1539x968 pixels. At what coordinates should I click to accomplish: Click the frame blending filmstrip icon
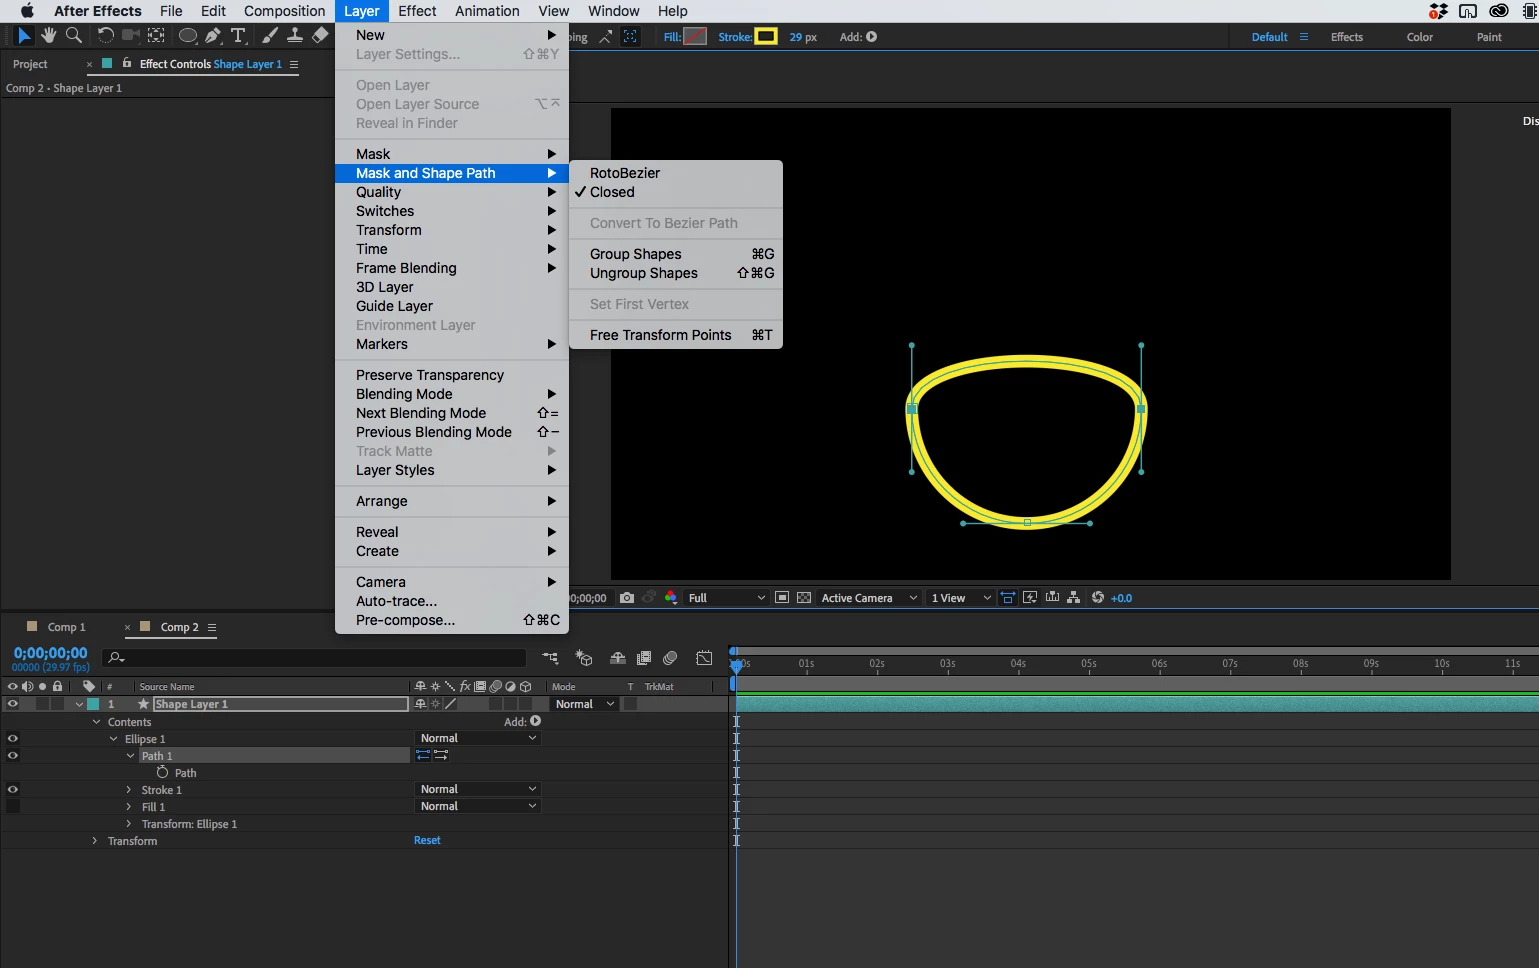click(x=644, y=658)
